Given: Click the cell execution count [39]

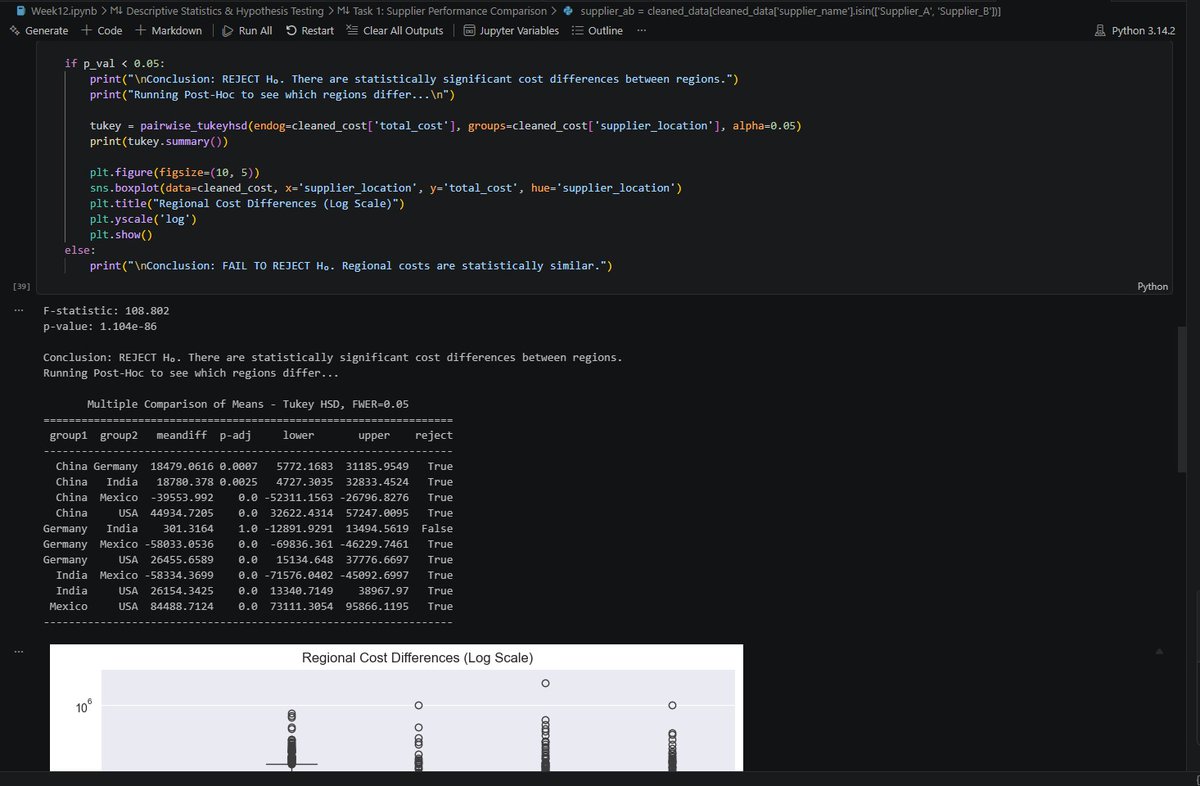Looking at the screenshot, I should point(22,286).
